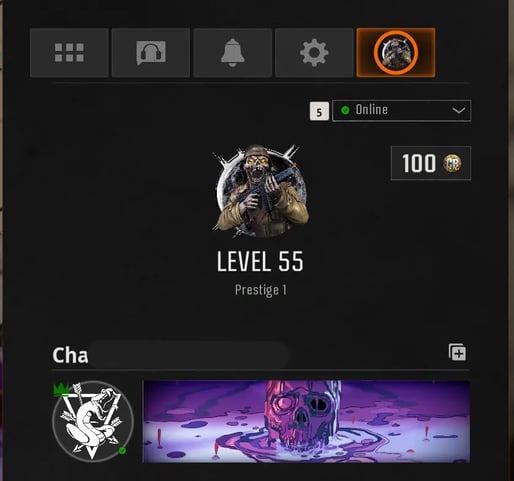Click the green online status dot

[345, 110]
